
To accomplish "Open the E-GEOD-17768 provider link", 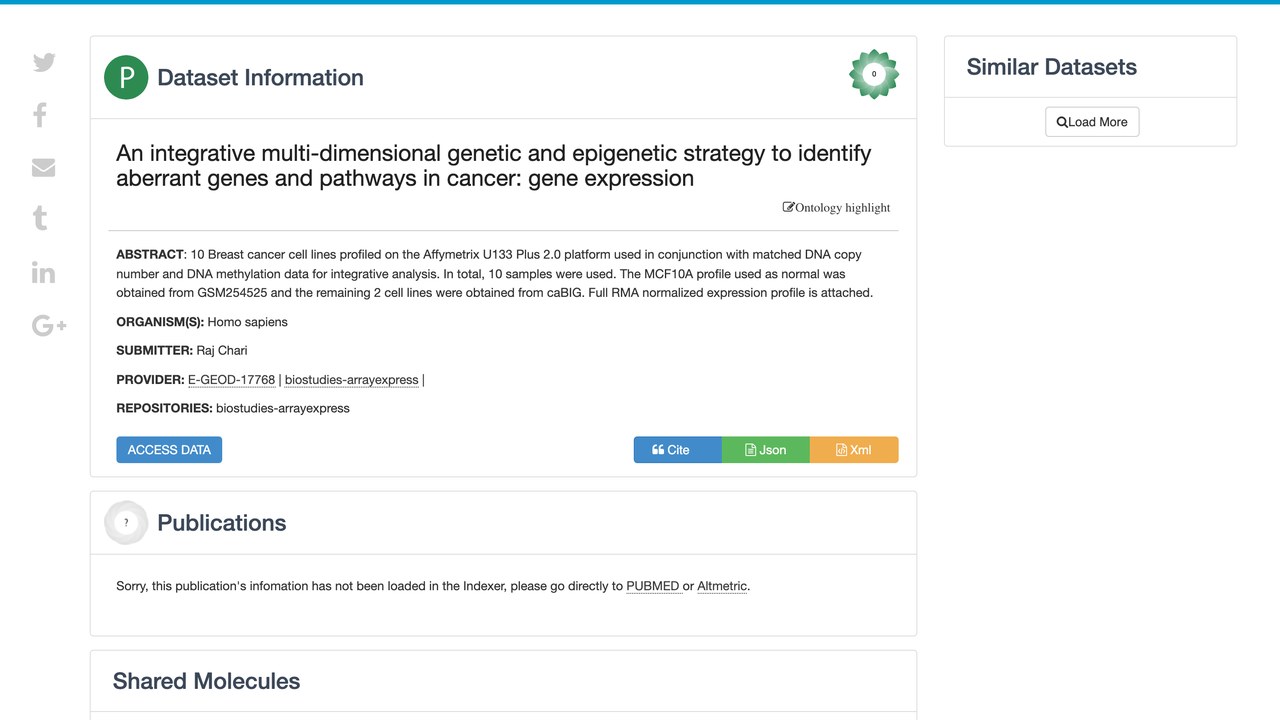I will (231, 380).
